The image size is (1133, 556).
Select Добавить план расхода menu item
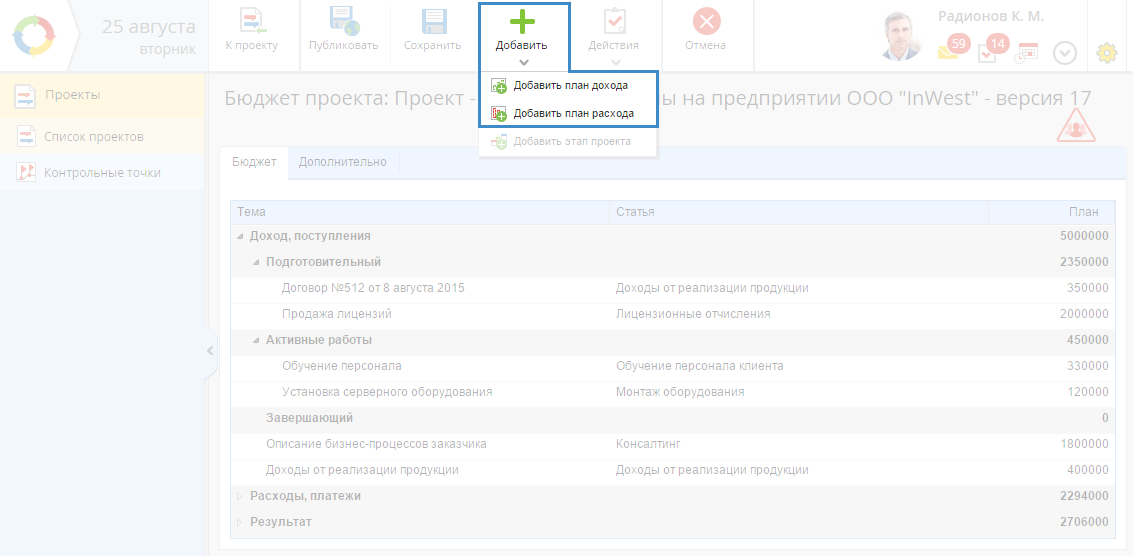(x=573, y=114)
